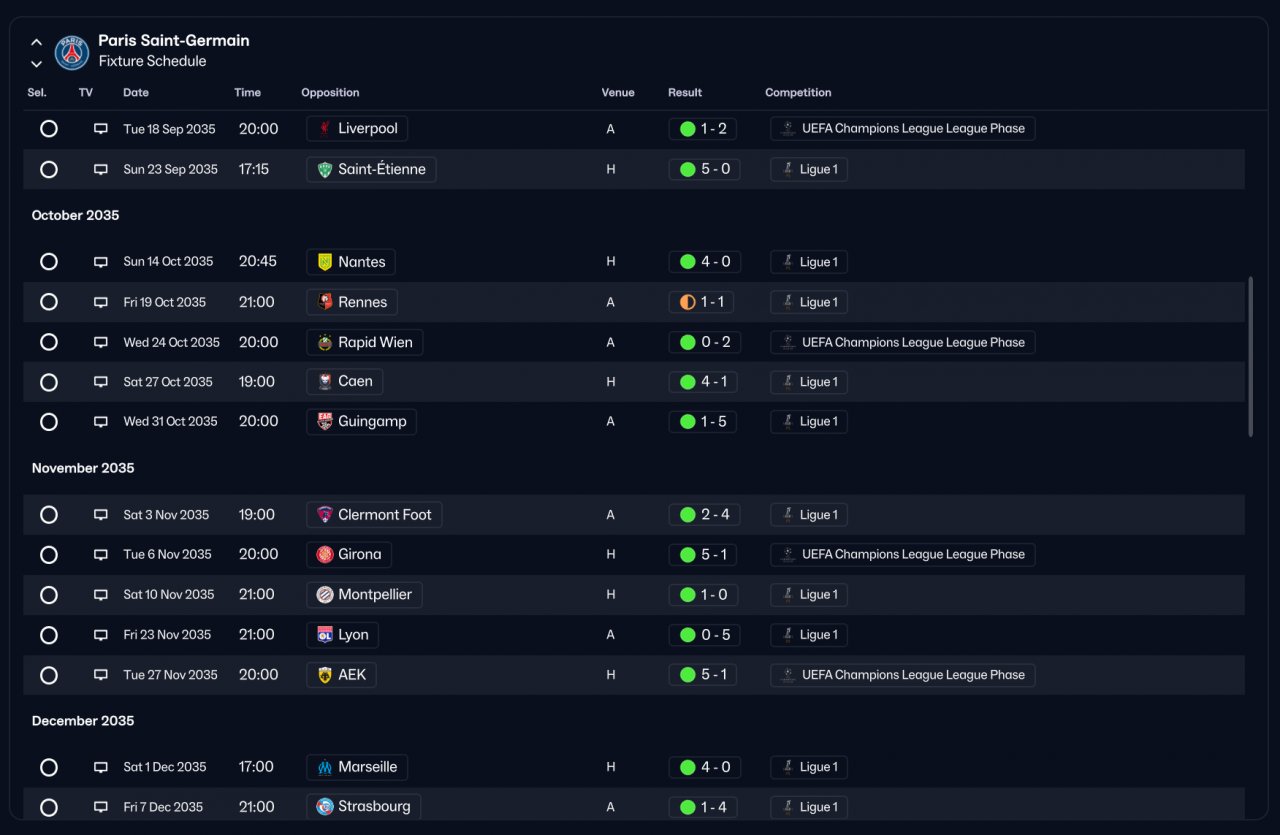Click the AEK club badge icon
The width and height of the screenshot is (1280, 835).
point(325,675)
